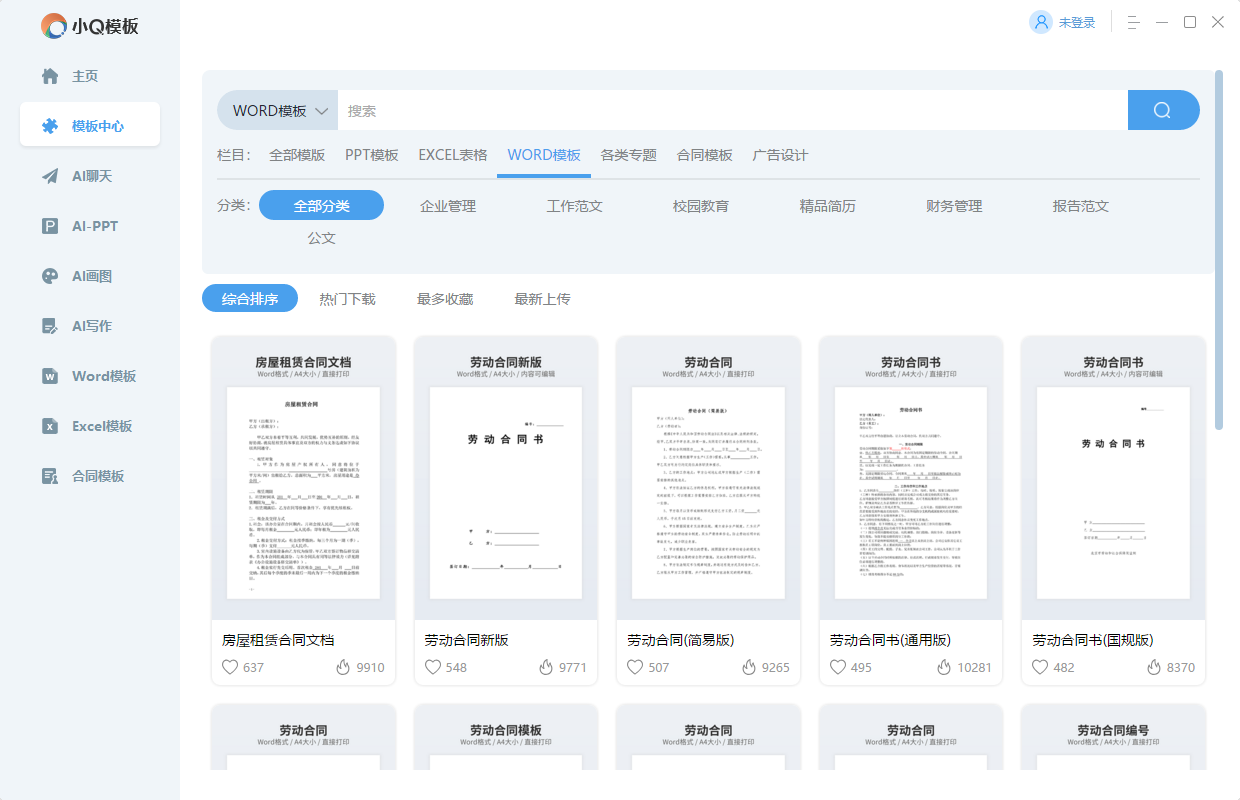1240x800 pixels.
Task: Click the user avatar icon beside 未登录
Action: coord(1041,22)
